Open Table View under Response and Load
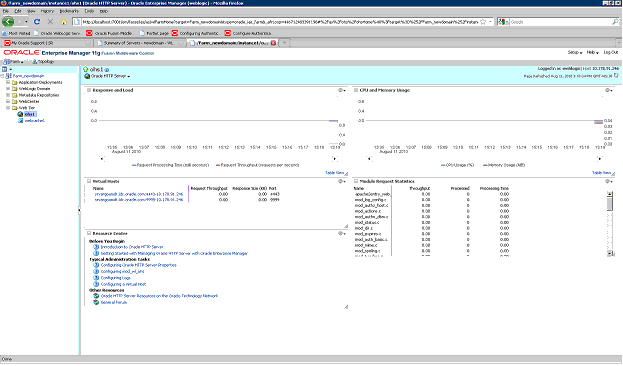Screen dimensions: 623x366 click(334, 172)
